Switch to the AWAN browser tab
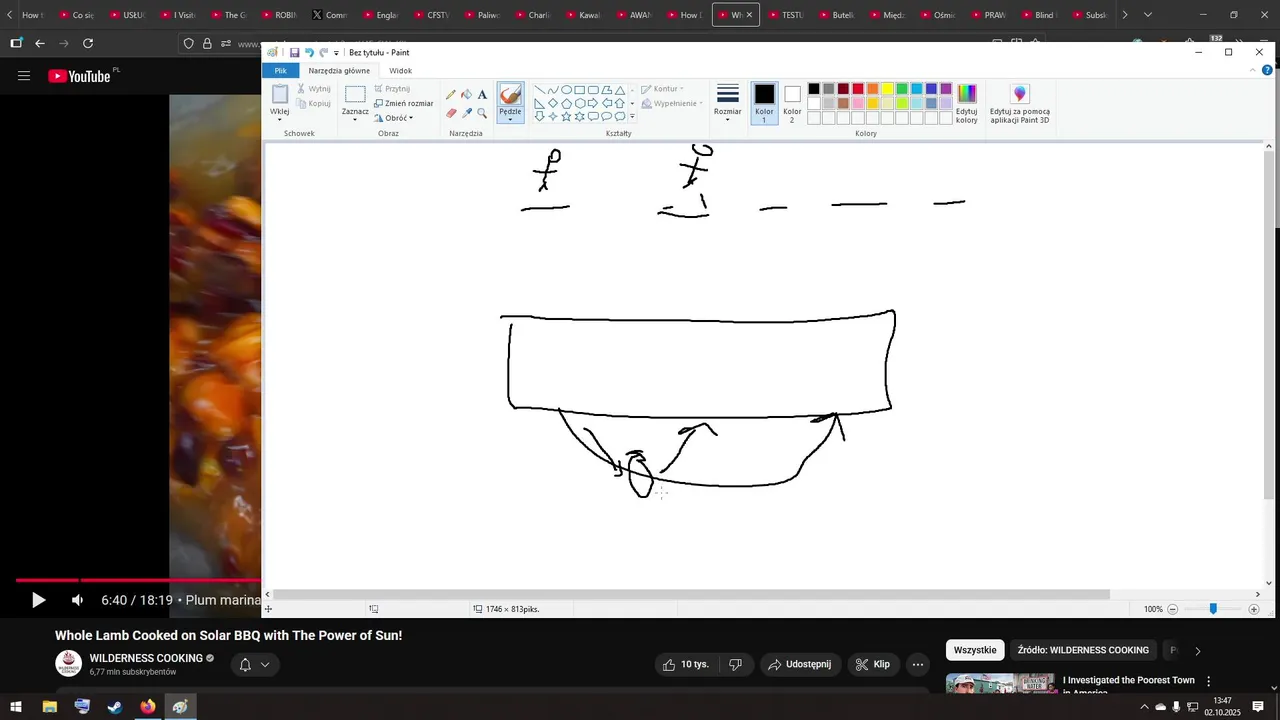The width and height of the screenshot is (1280, 720). pyautogui.click(x=634, y=15)
